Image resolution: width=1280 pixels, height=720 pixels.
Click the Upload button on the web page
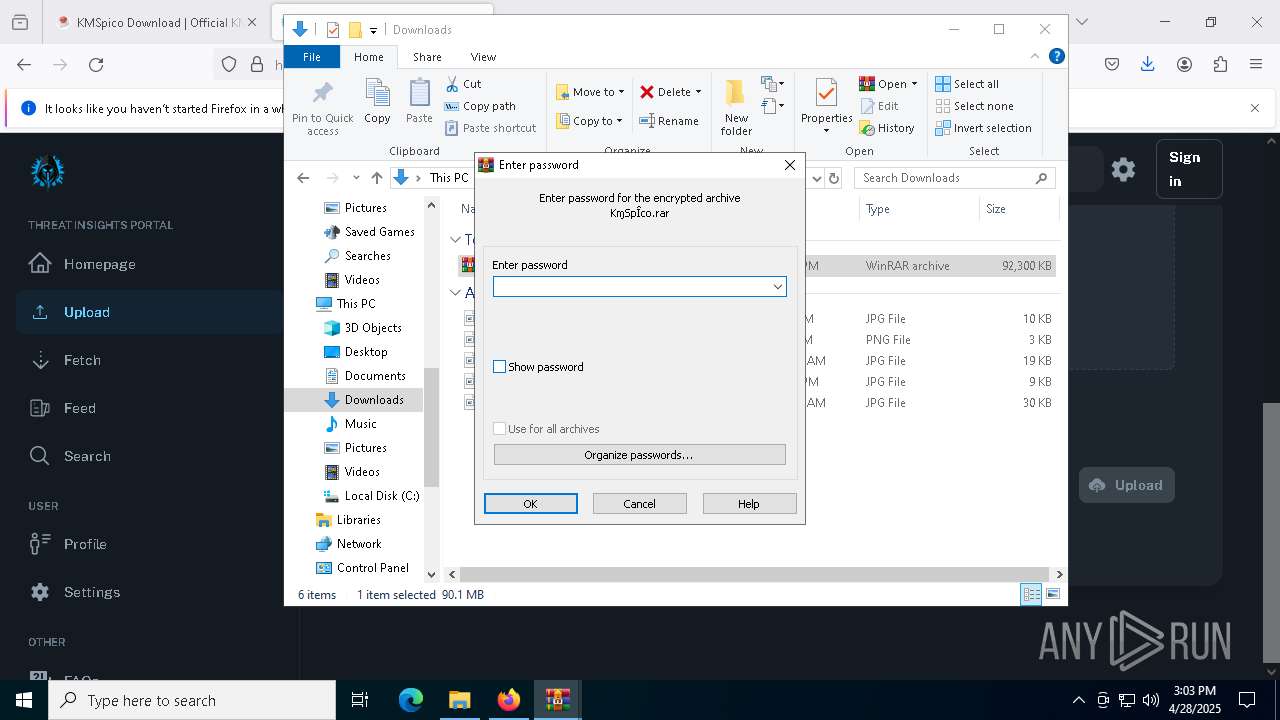tap(1126, 485)
